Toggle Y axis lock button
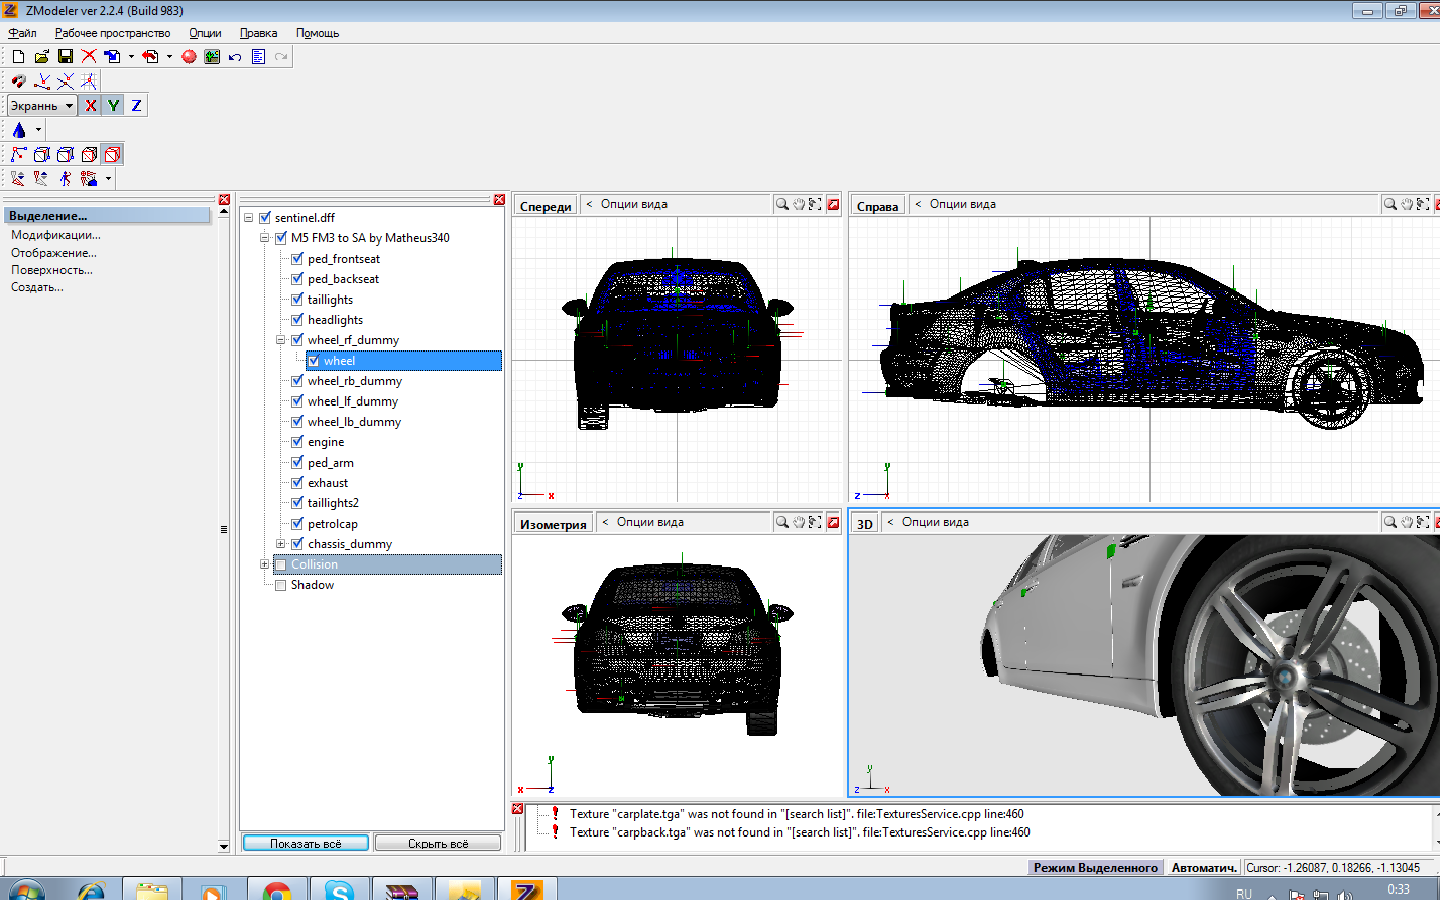Screen dimensions: 1440x900 (x=113, y=105)
